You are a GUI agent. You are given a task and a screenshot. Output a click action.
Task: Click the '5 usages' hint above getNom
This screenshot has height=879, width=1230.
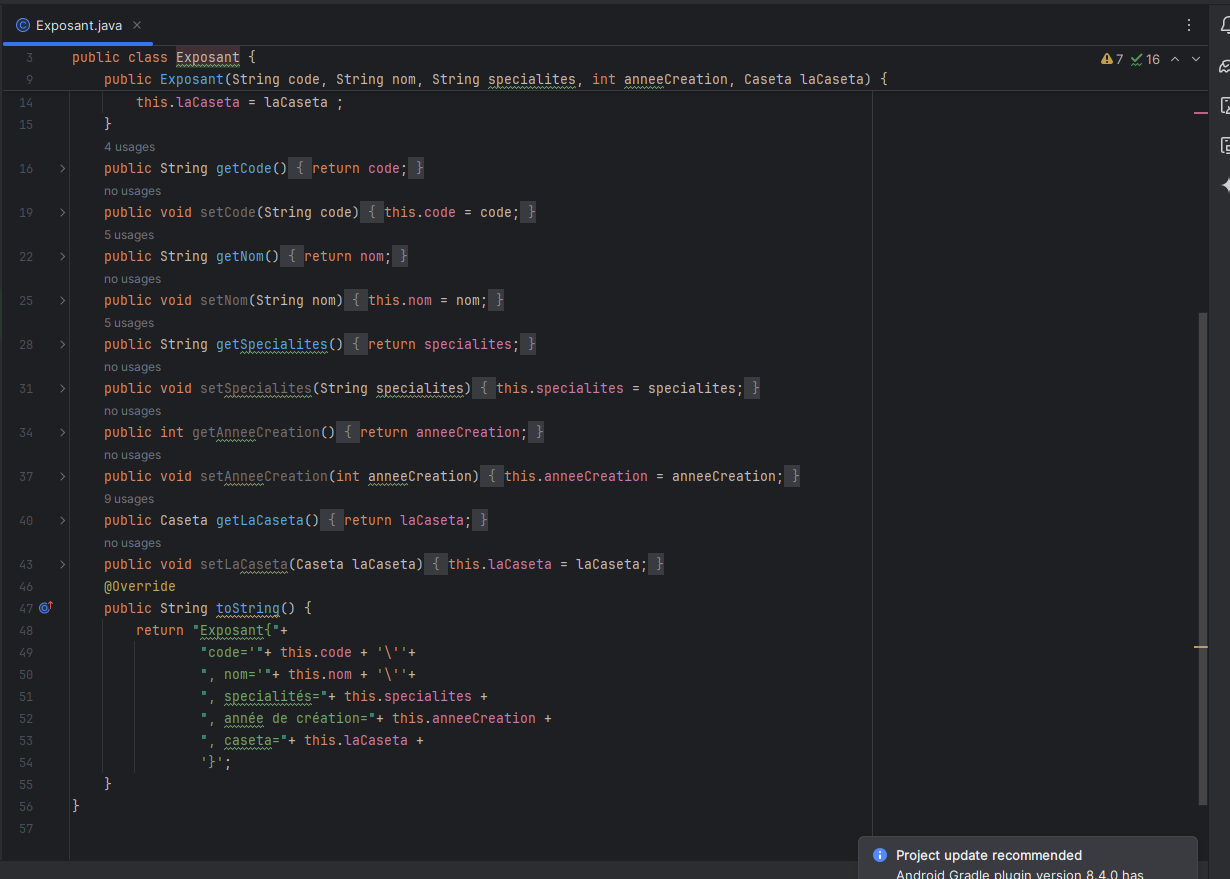coord(129,235)
